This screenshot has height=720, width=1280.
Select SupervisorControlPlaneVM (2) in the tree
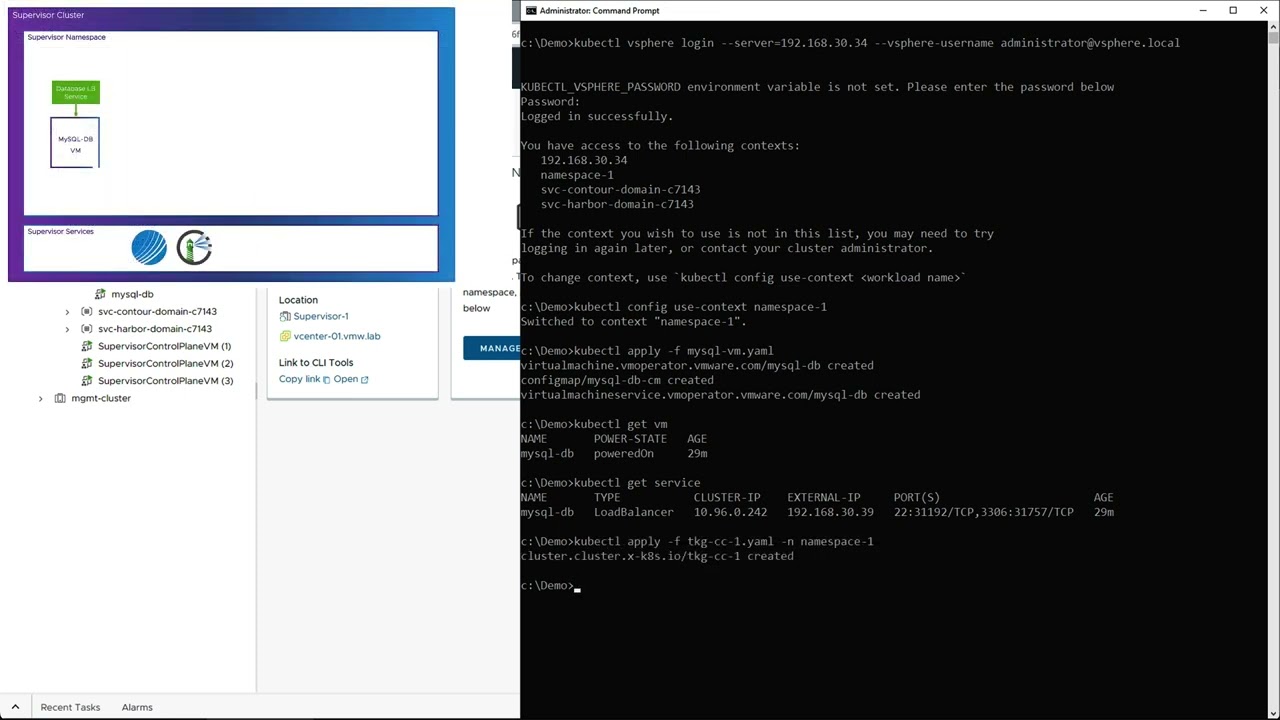coord(165,363)
